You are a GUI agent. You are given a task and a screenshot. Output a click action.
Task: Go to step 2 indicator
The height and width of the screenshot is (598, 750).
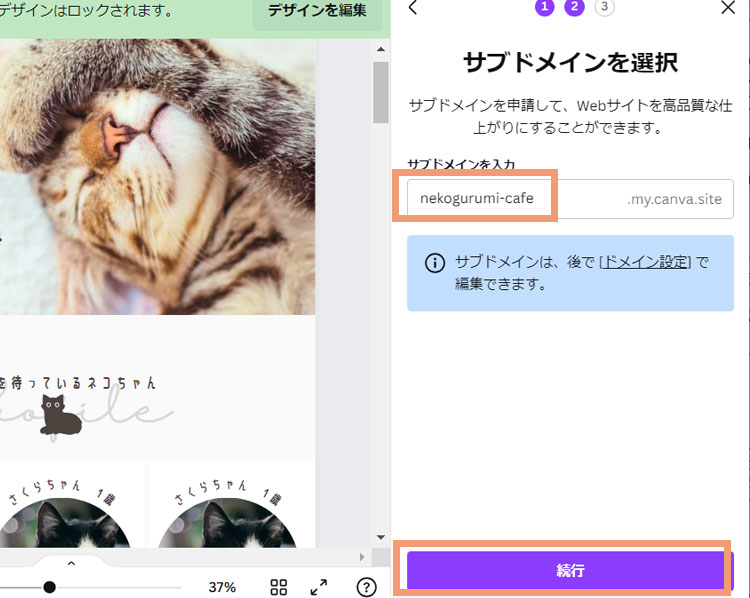click(x=574, y=7)
